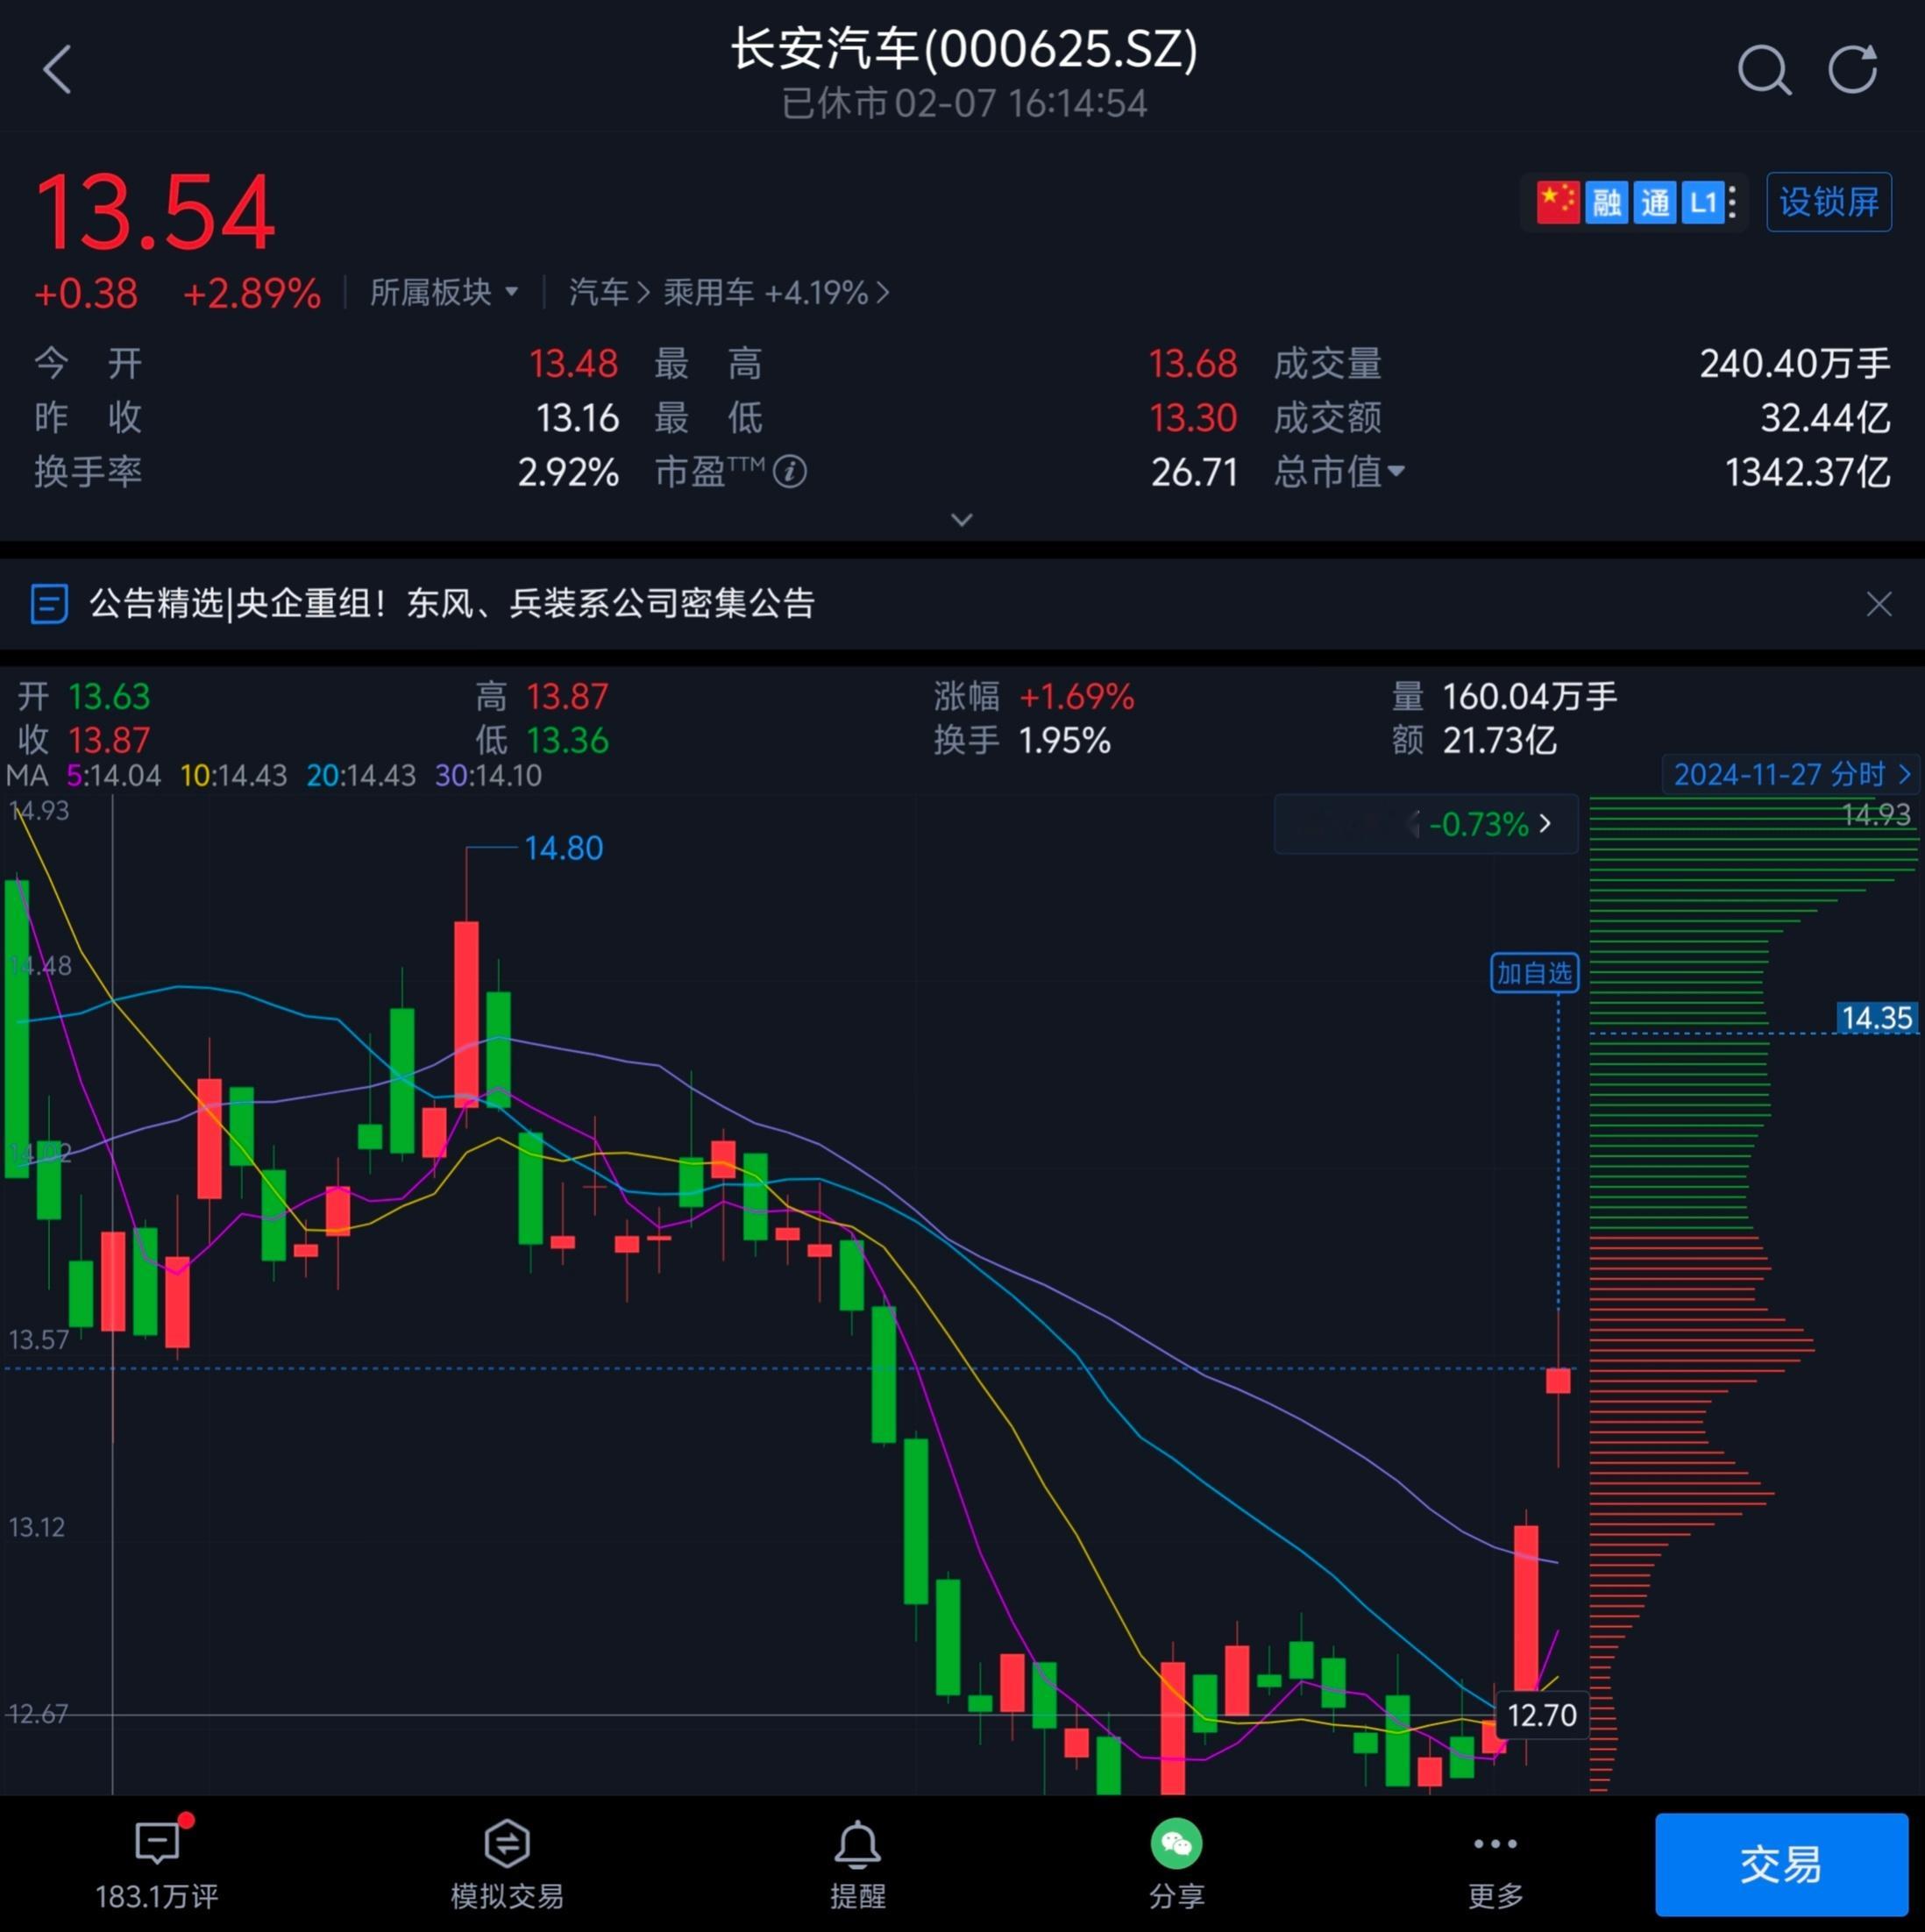
Task: Open the 总市值 dropdown
Action: 1339,471
